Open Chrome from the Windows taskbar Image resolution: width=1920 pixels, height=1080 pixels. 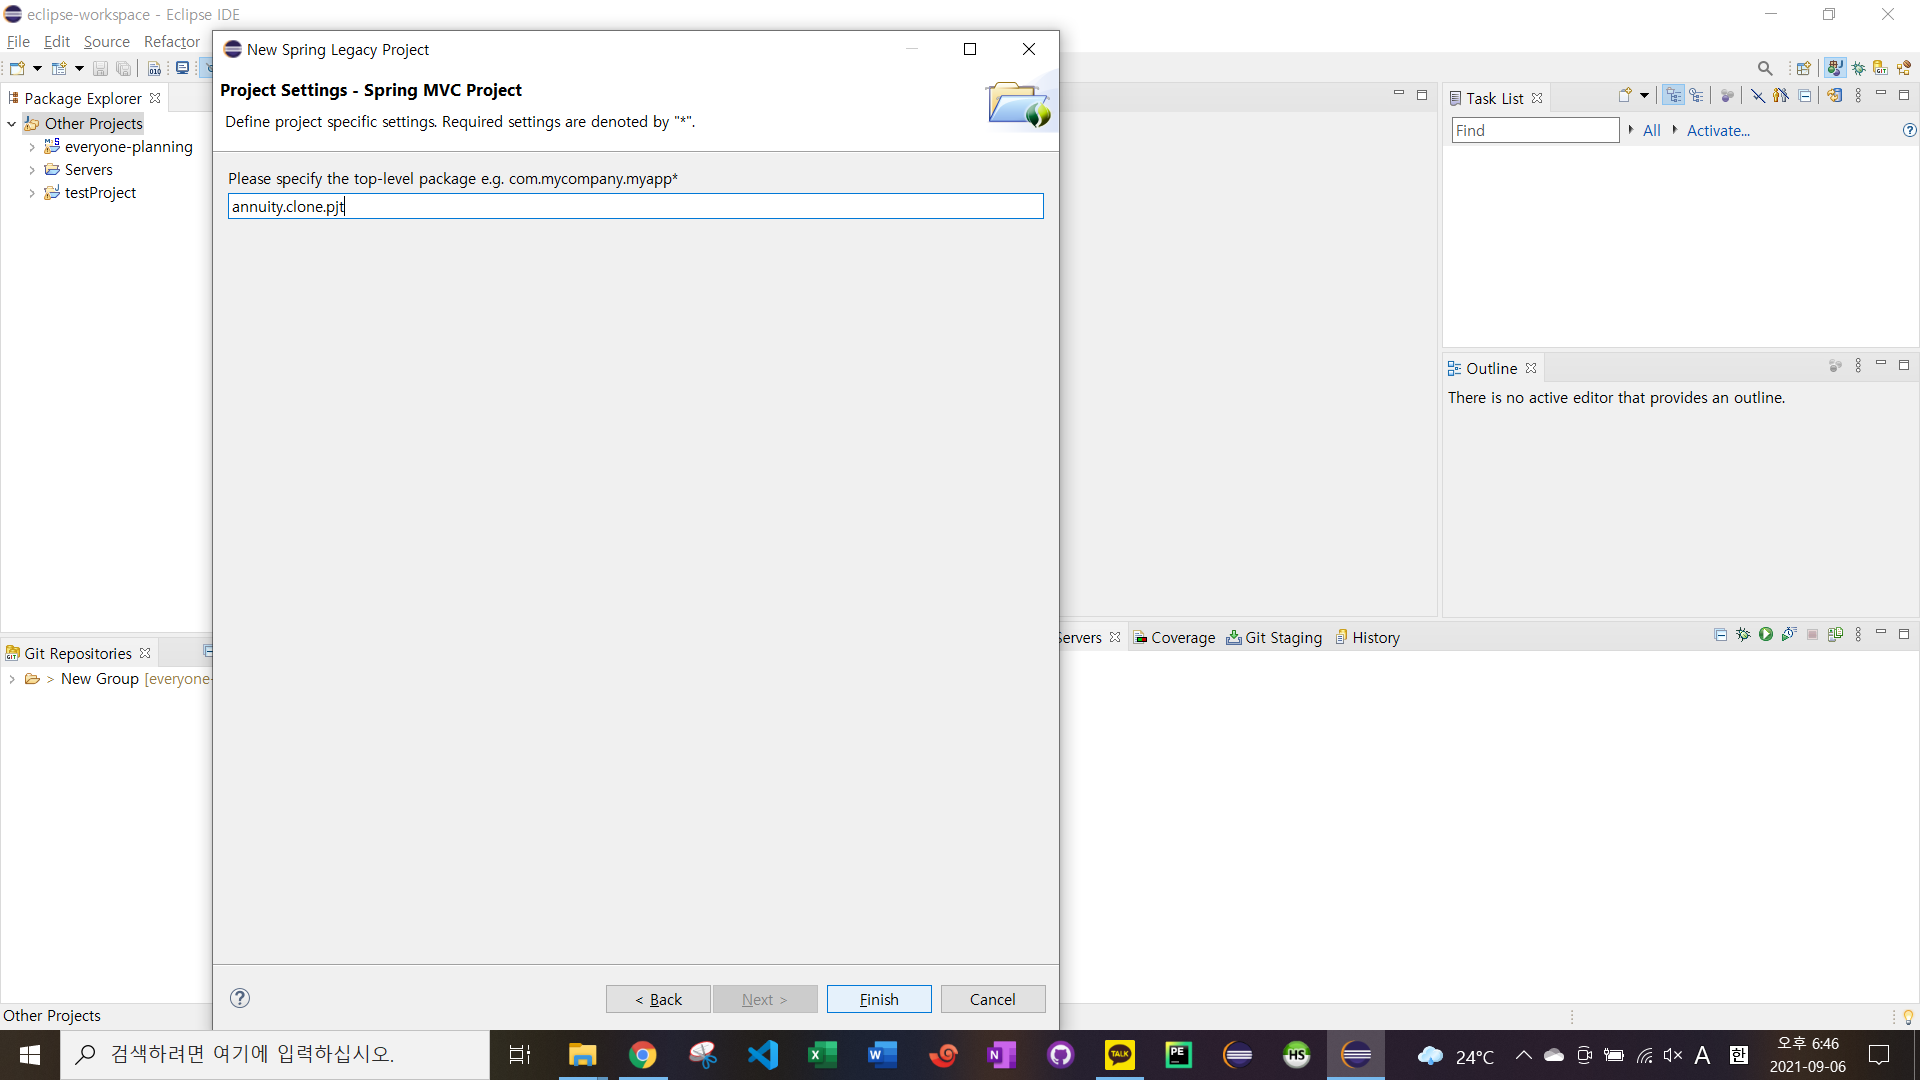(642, 1054)
